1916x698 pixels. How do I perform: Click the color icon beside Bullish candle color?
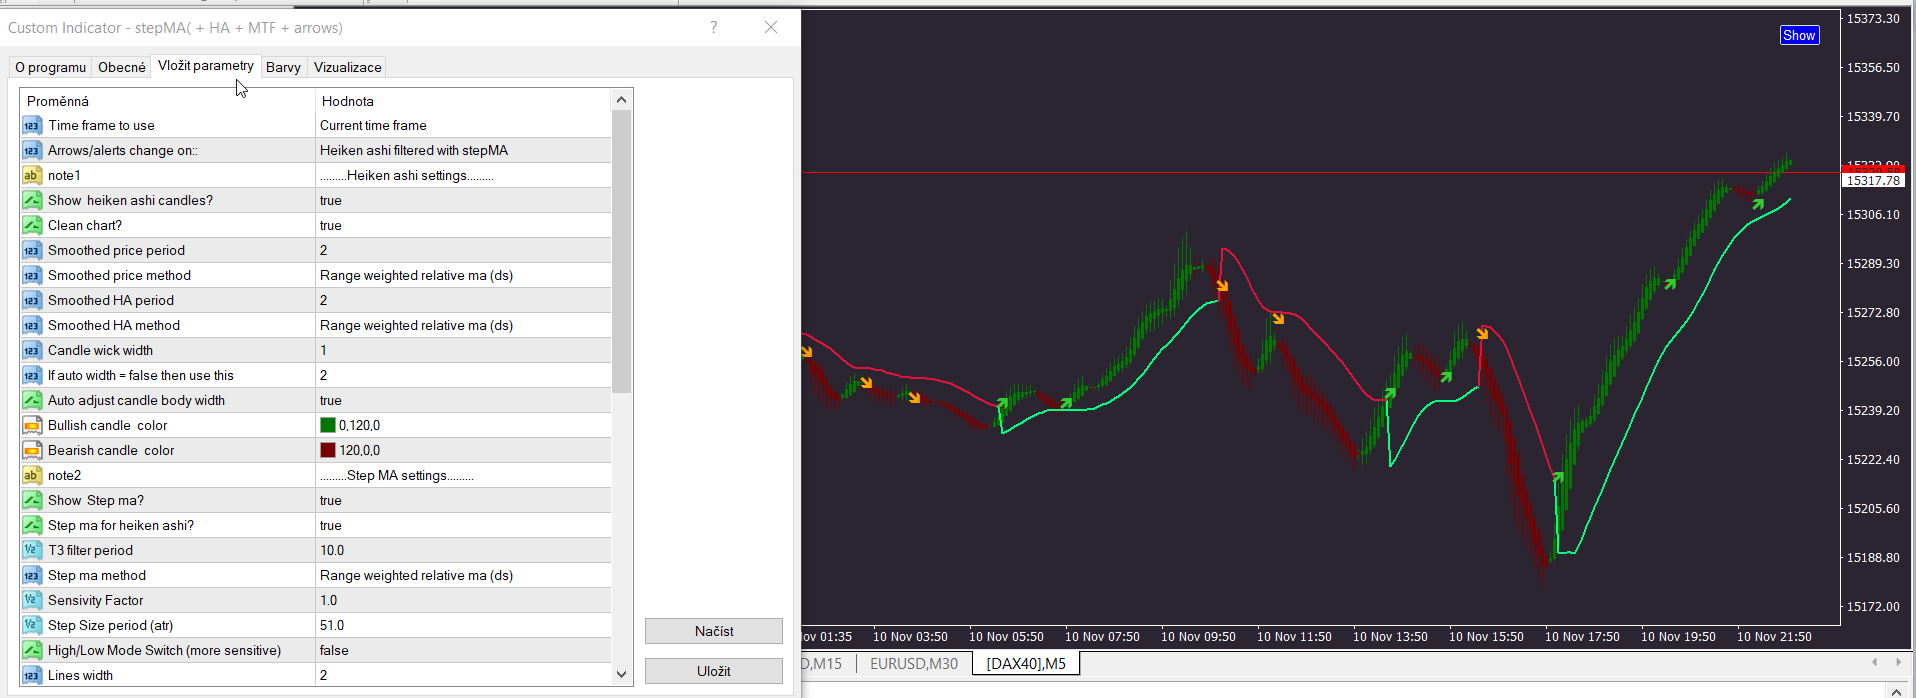(x=32, y=425)
